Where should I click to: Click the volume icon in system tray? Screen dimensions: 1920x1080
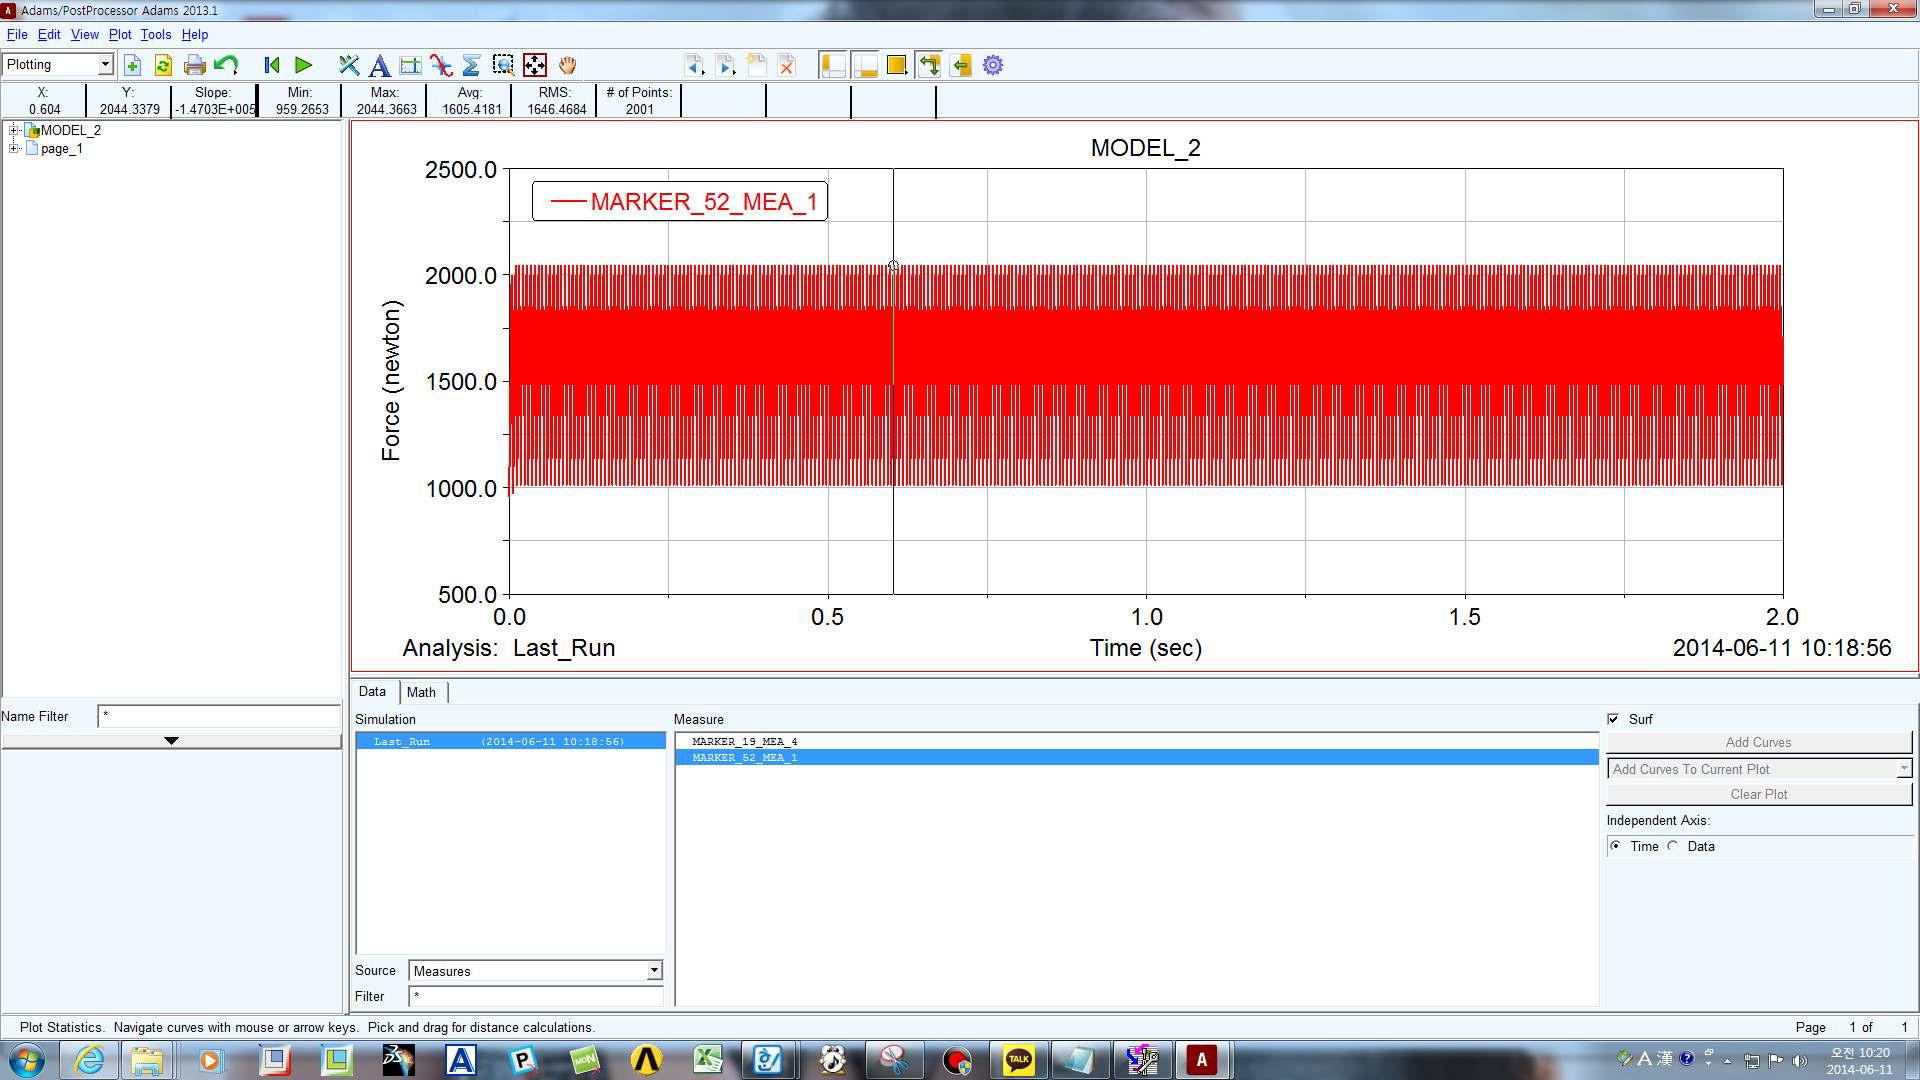pos(1799,1061)
